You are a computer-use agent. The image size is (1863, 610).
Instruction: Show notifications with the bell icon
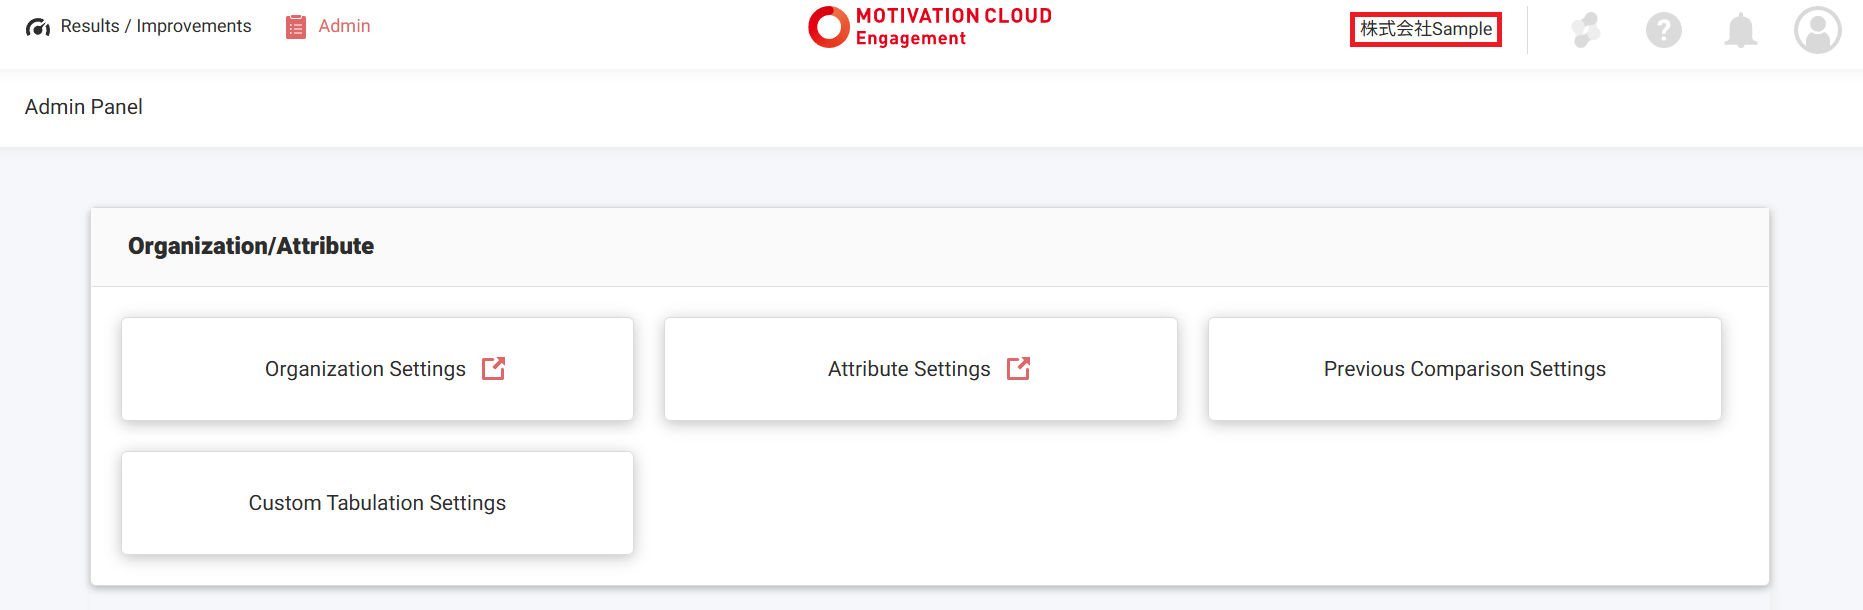tap(1740, 30)
